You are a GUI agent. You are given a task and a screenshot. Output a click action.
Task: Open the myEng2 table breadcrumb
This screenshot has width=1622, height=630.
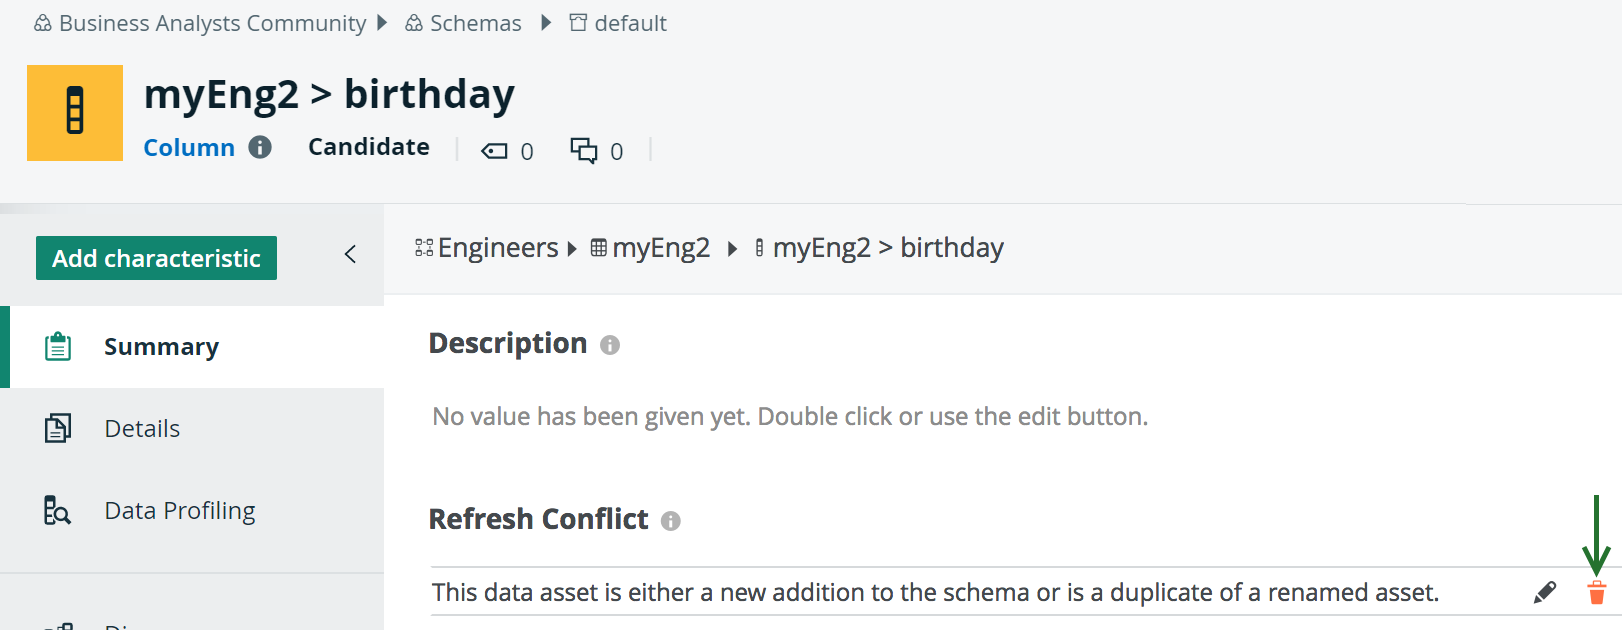tap(661, 248)
